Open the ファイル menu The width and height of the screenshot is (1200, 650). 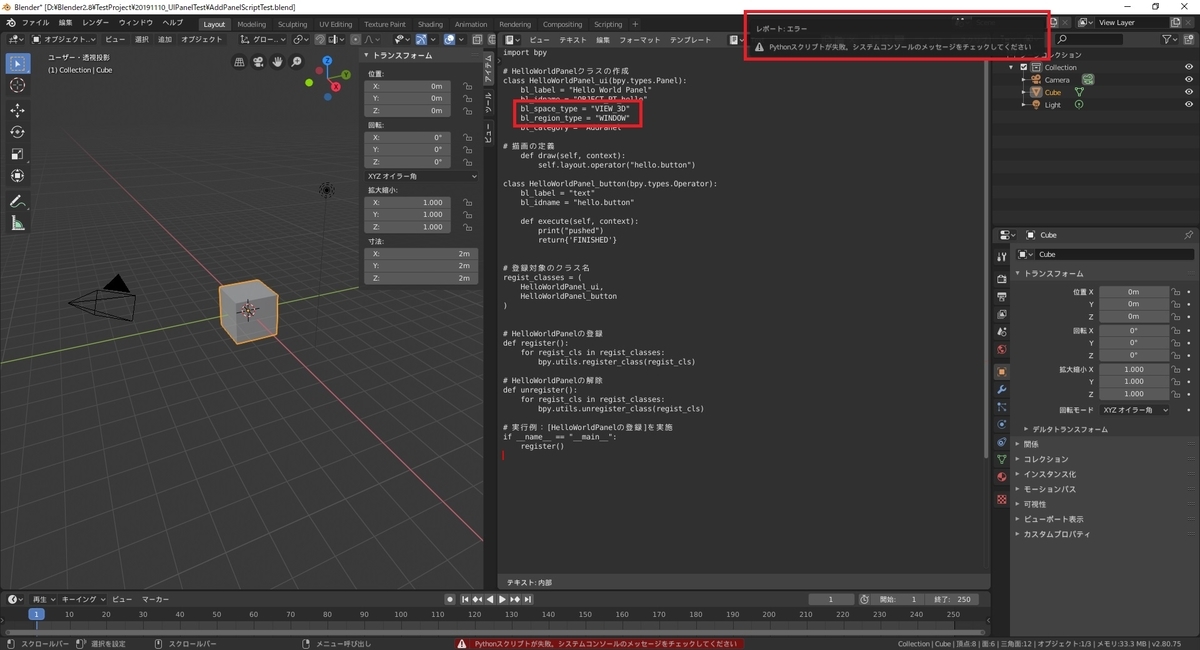[x=35, y=23]
